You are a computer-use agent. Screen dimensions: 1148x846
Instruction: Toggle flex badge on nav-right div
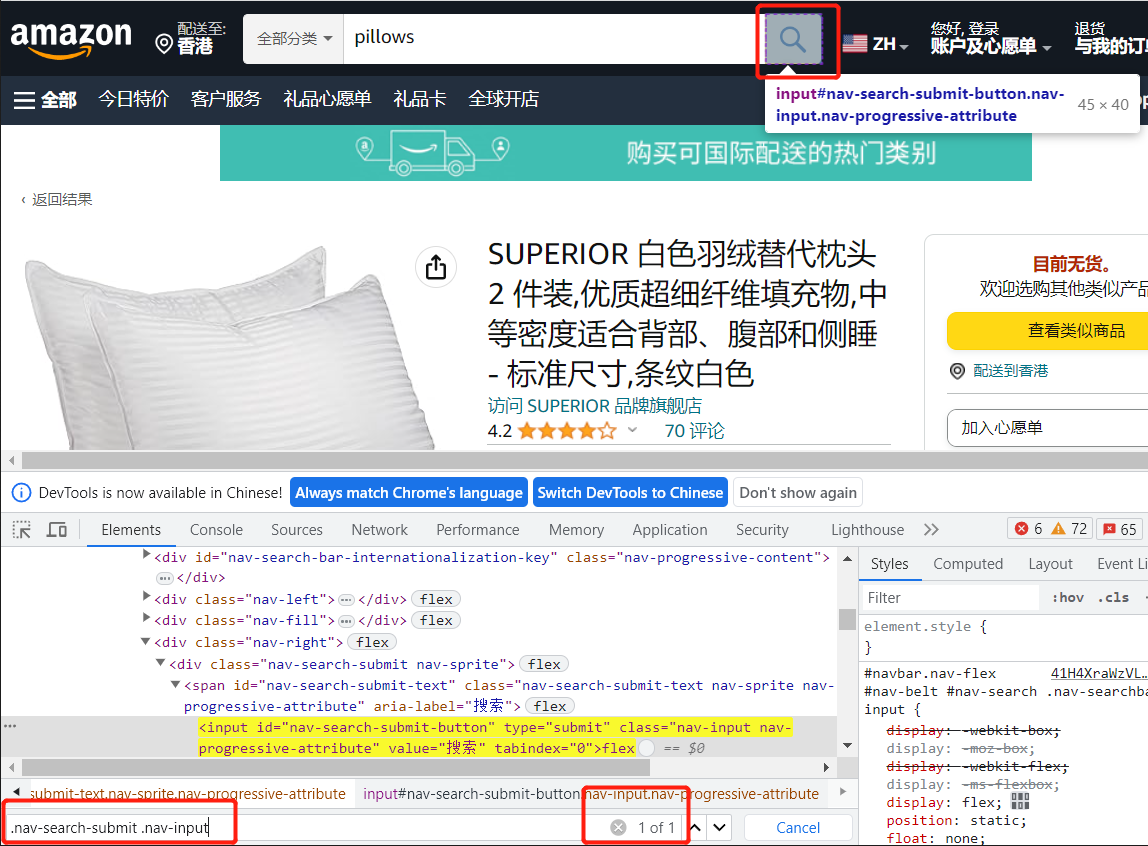[373, 643]
